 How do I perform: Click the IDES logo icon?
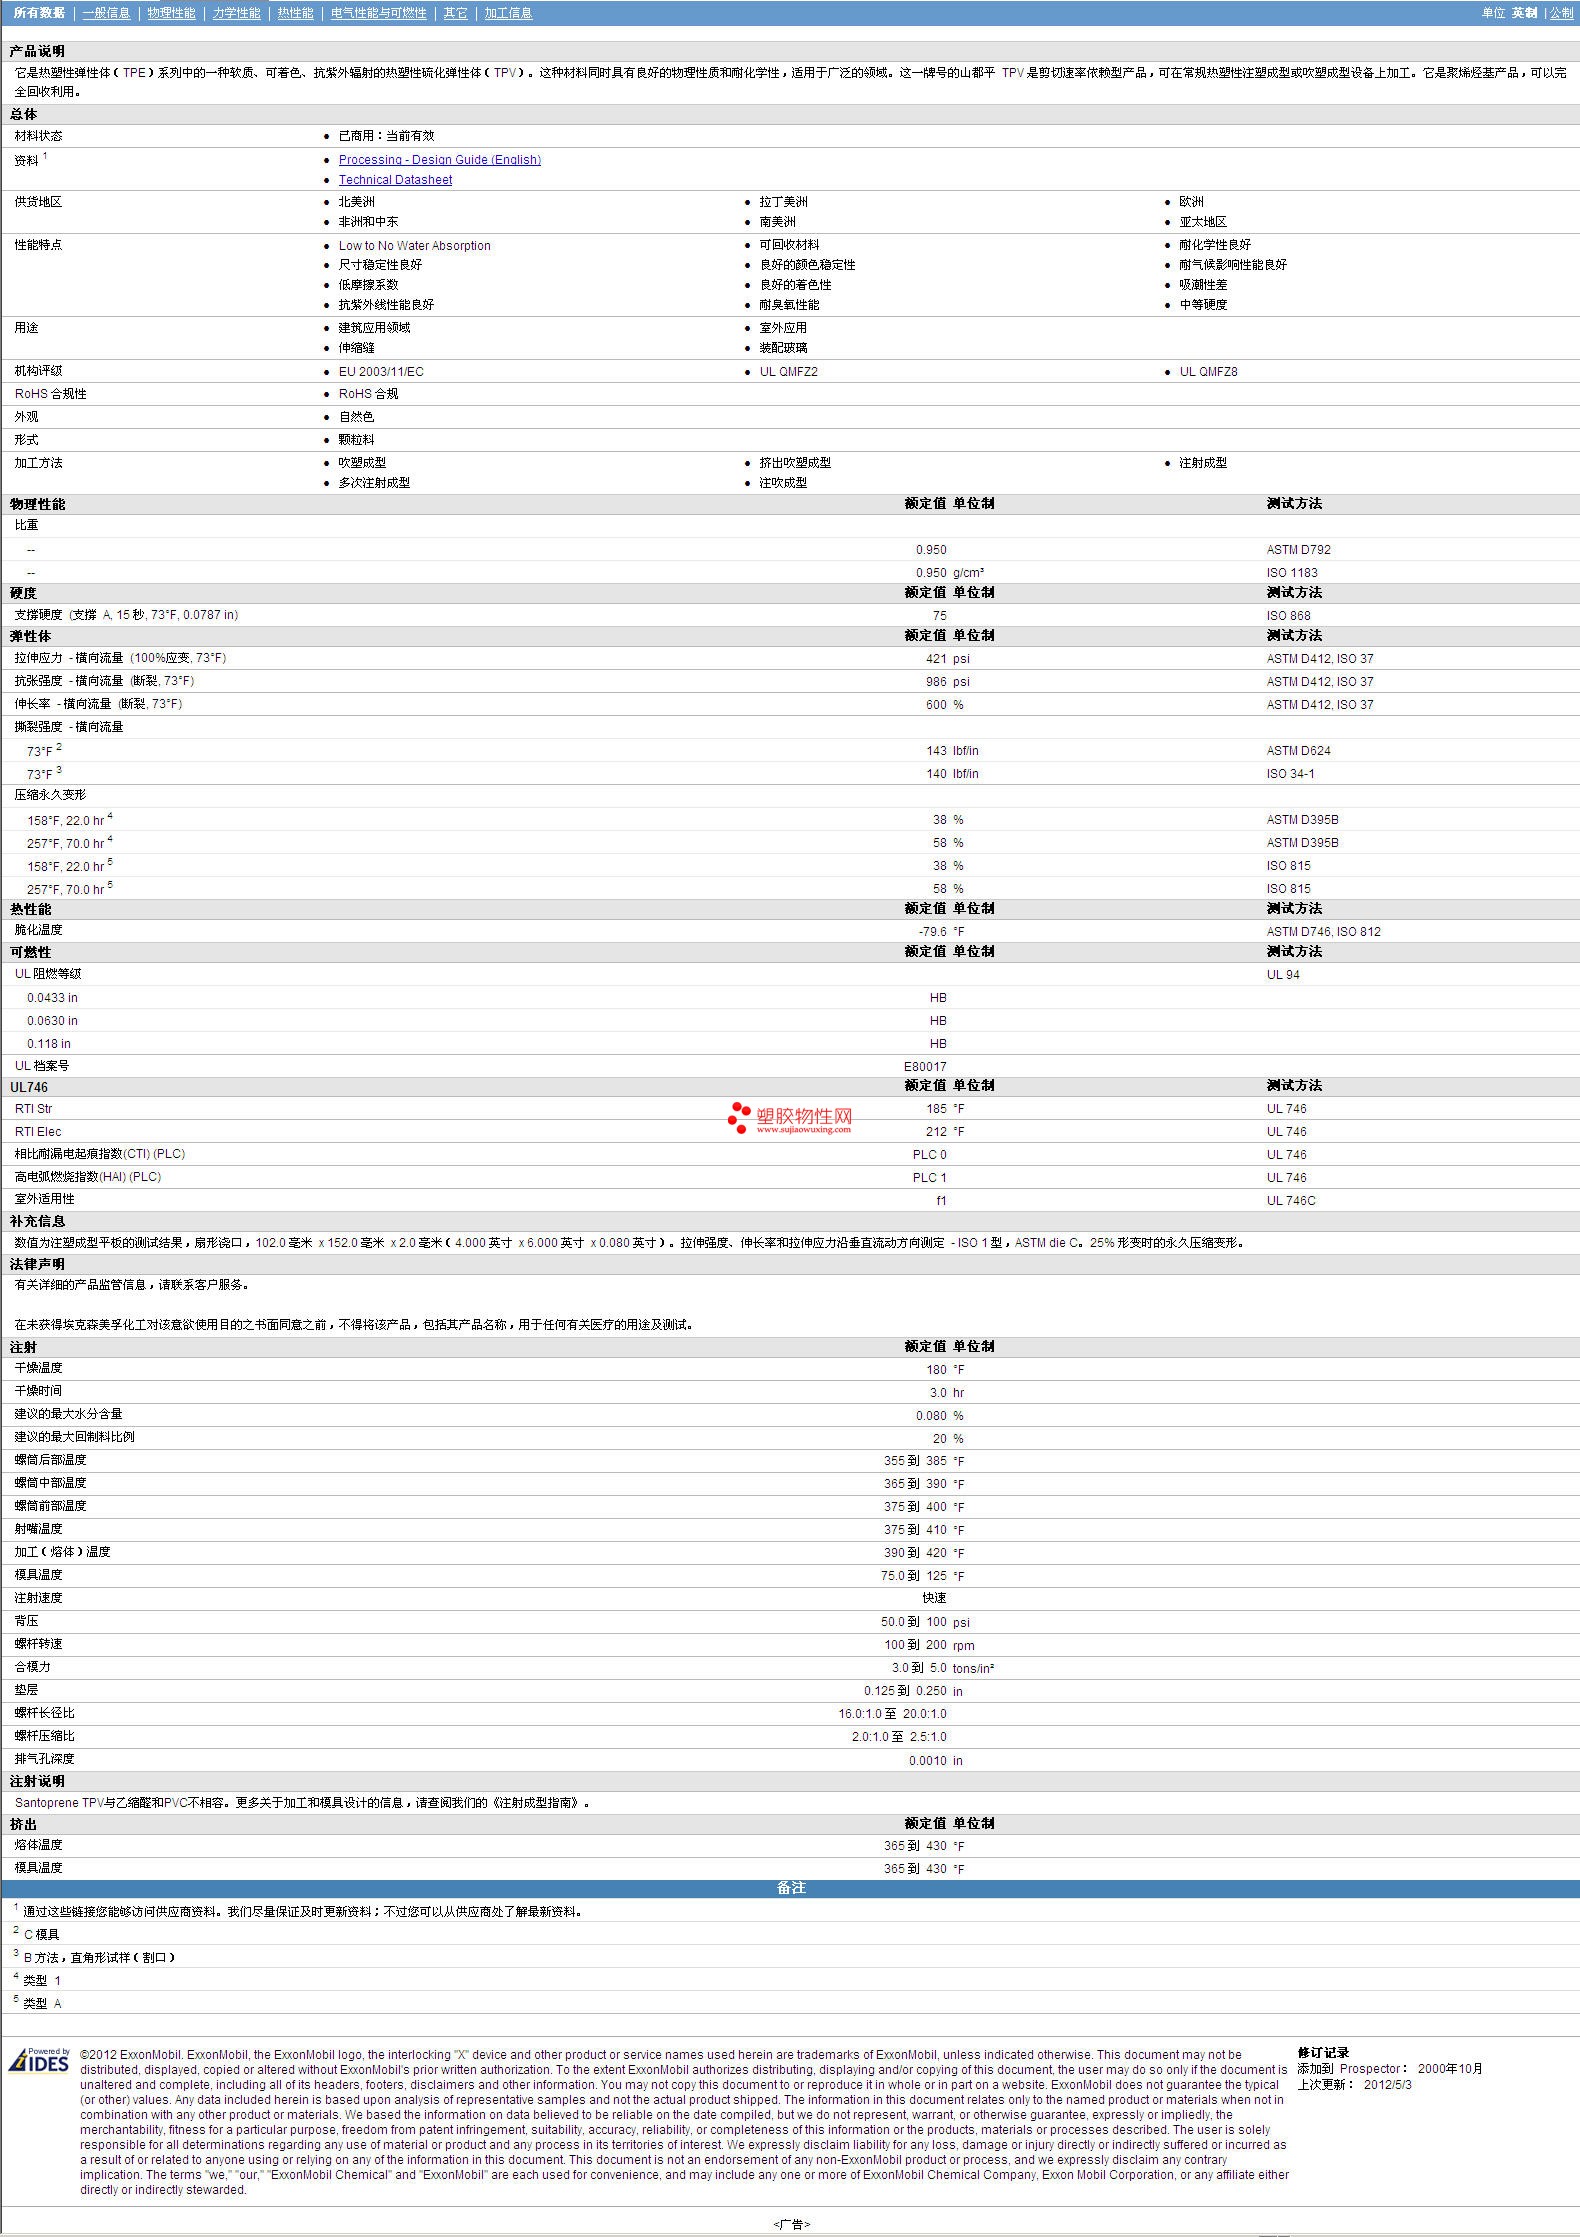coord(39,2059)
